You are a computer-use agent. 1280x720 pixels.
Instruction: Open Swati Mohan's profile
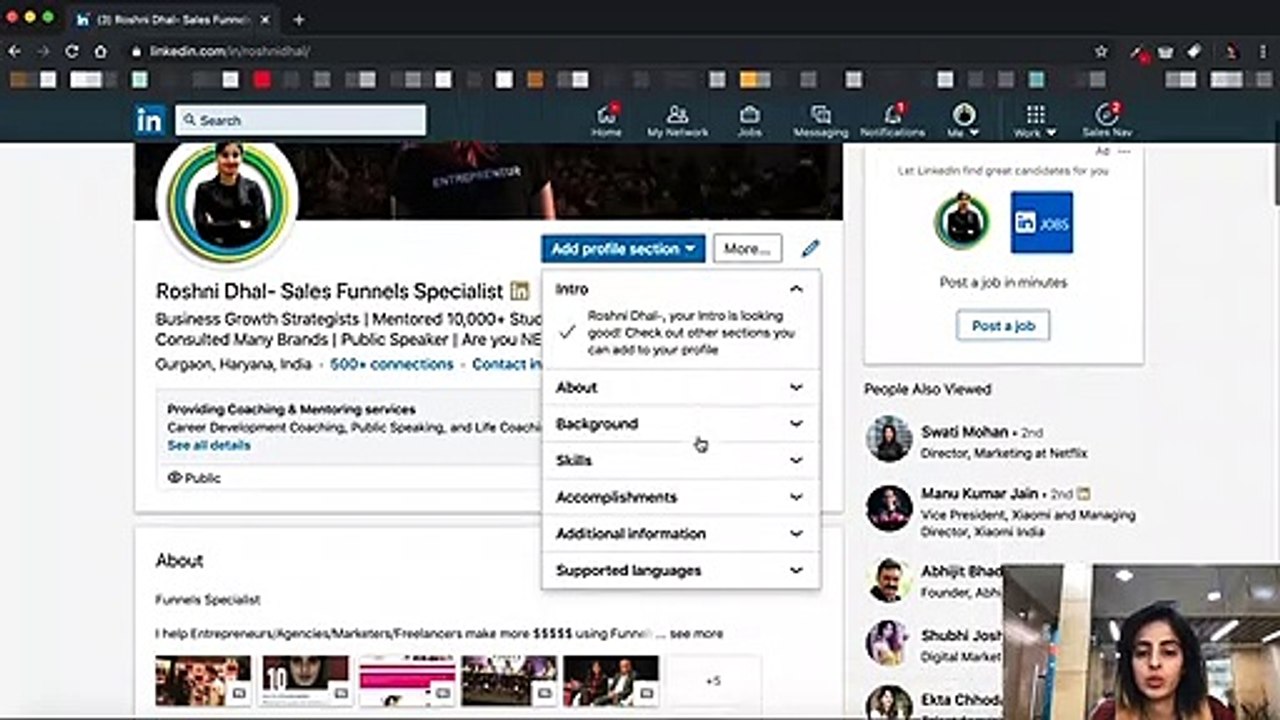pyautogui.click(x=964, y=432)
